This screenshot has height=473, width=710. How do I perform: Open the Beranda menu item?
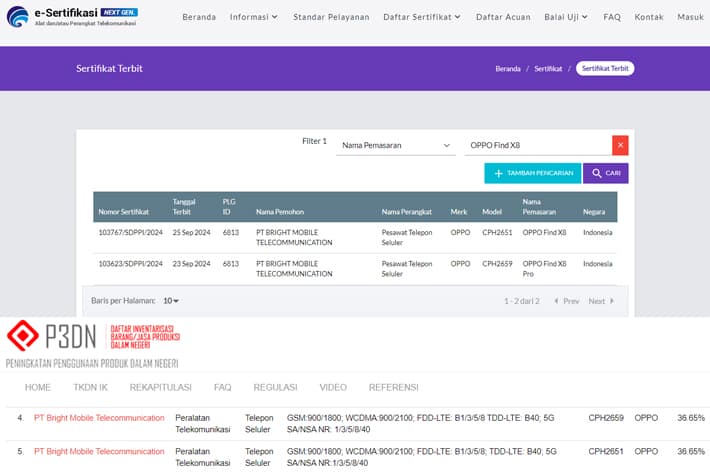(x=199, y=17)
